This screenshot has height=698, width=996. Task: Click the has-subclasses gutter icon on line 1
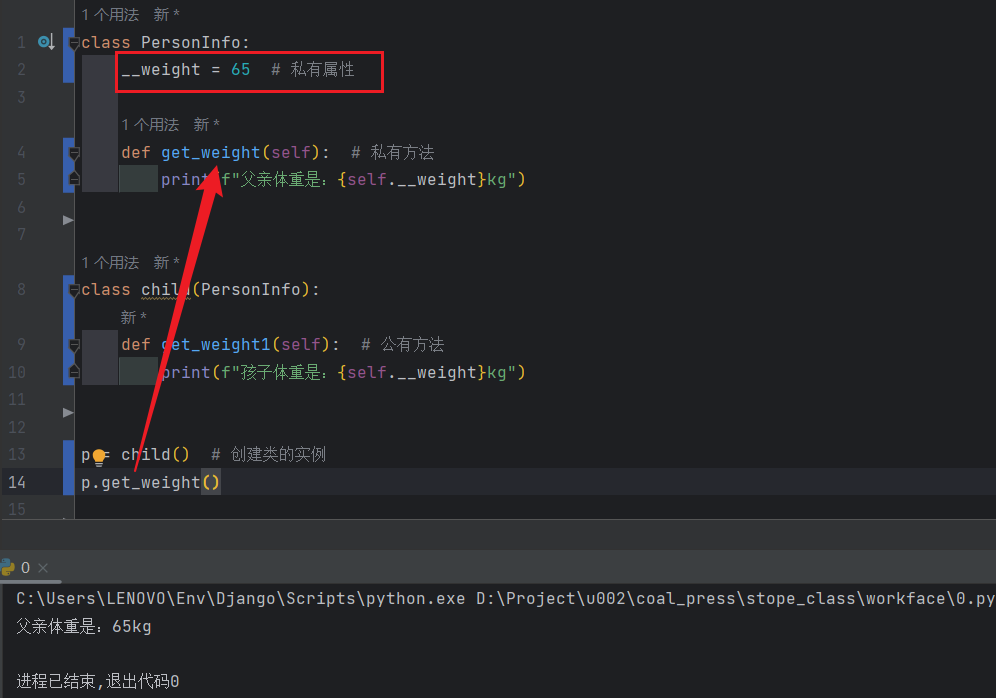[x=46, y=43]
